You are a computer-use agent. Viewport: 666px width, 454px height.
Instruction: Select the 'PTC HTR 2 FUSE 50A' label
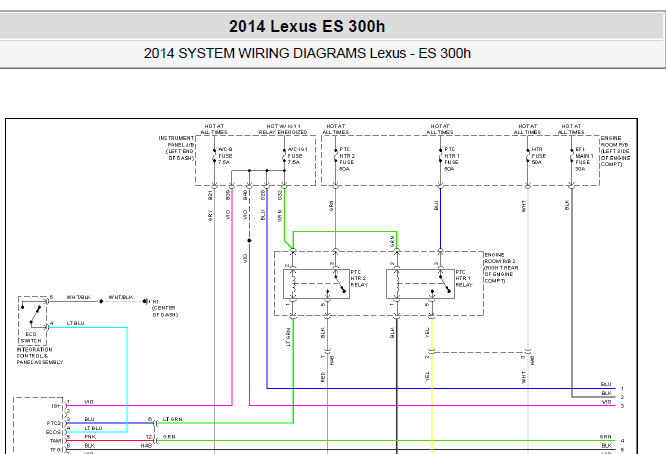[x=347, y=159]
